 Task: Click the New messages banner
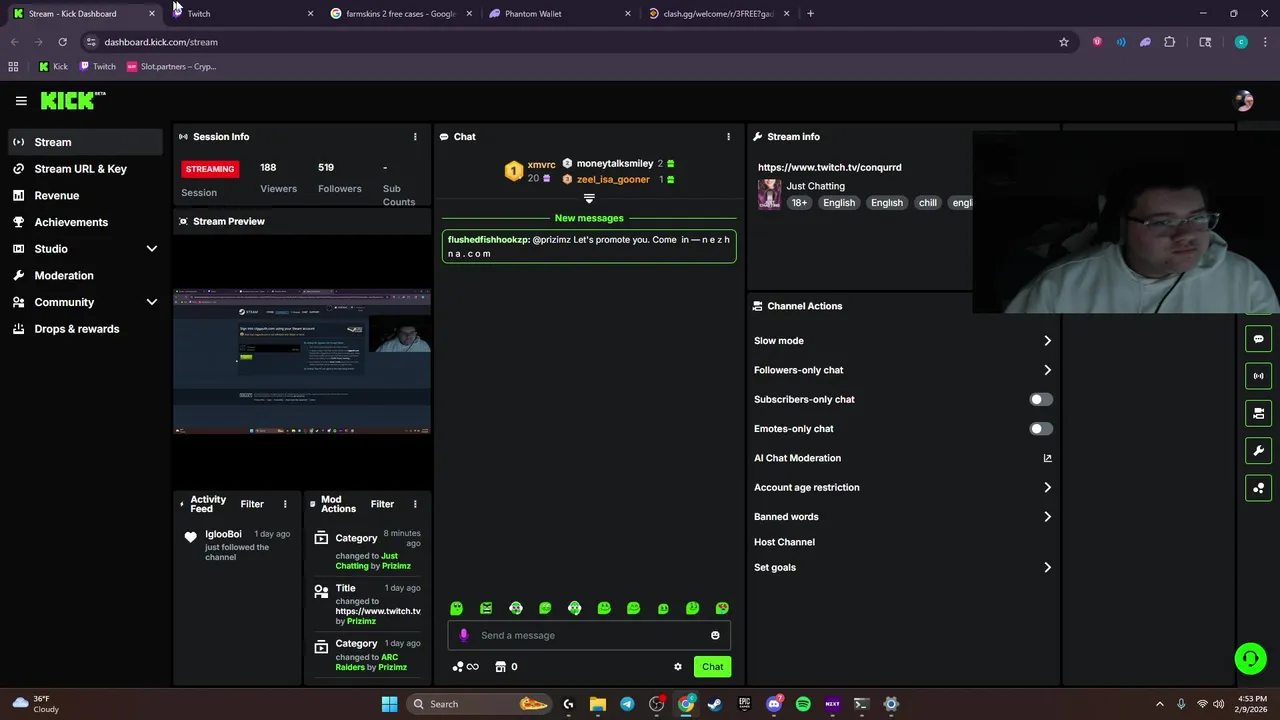[589, 218]
